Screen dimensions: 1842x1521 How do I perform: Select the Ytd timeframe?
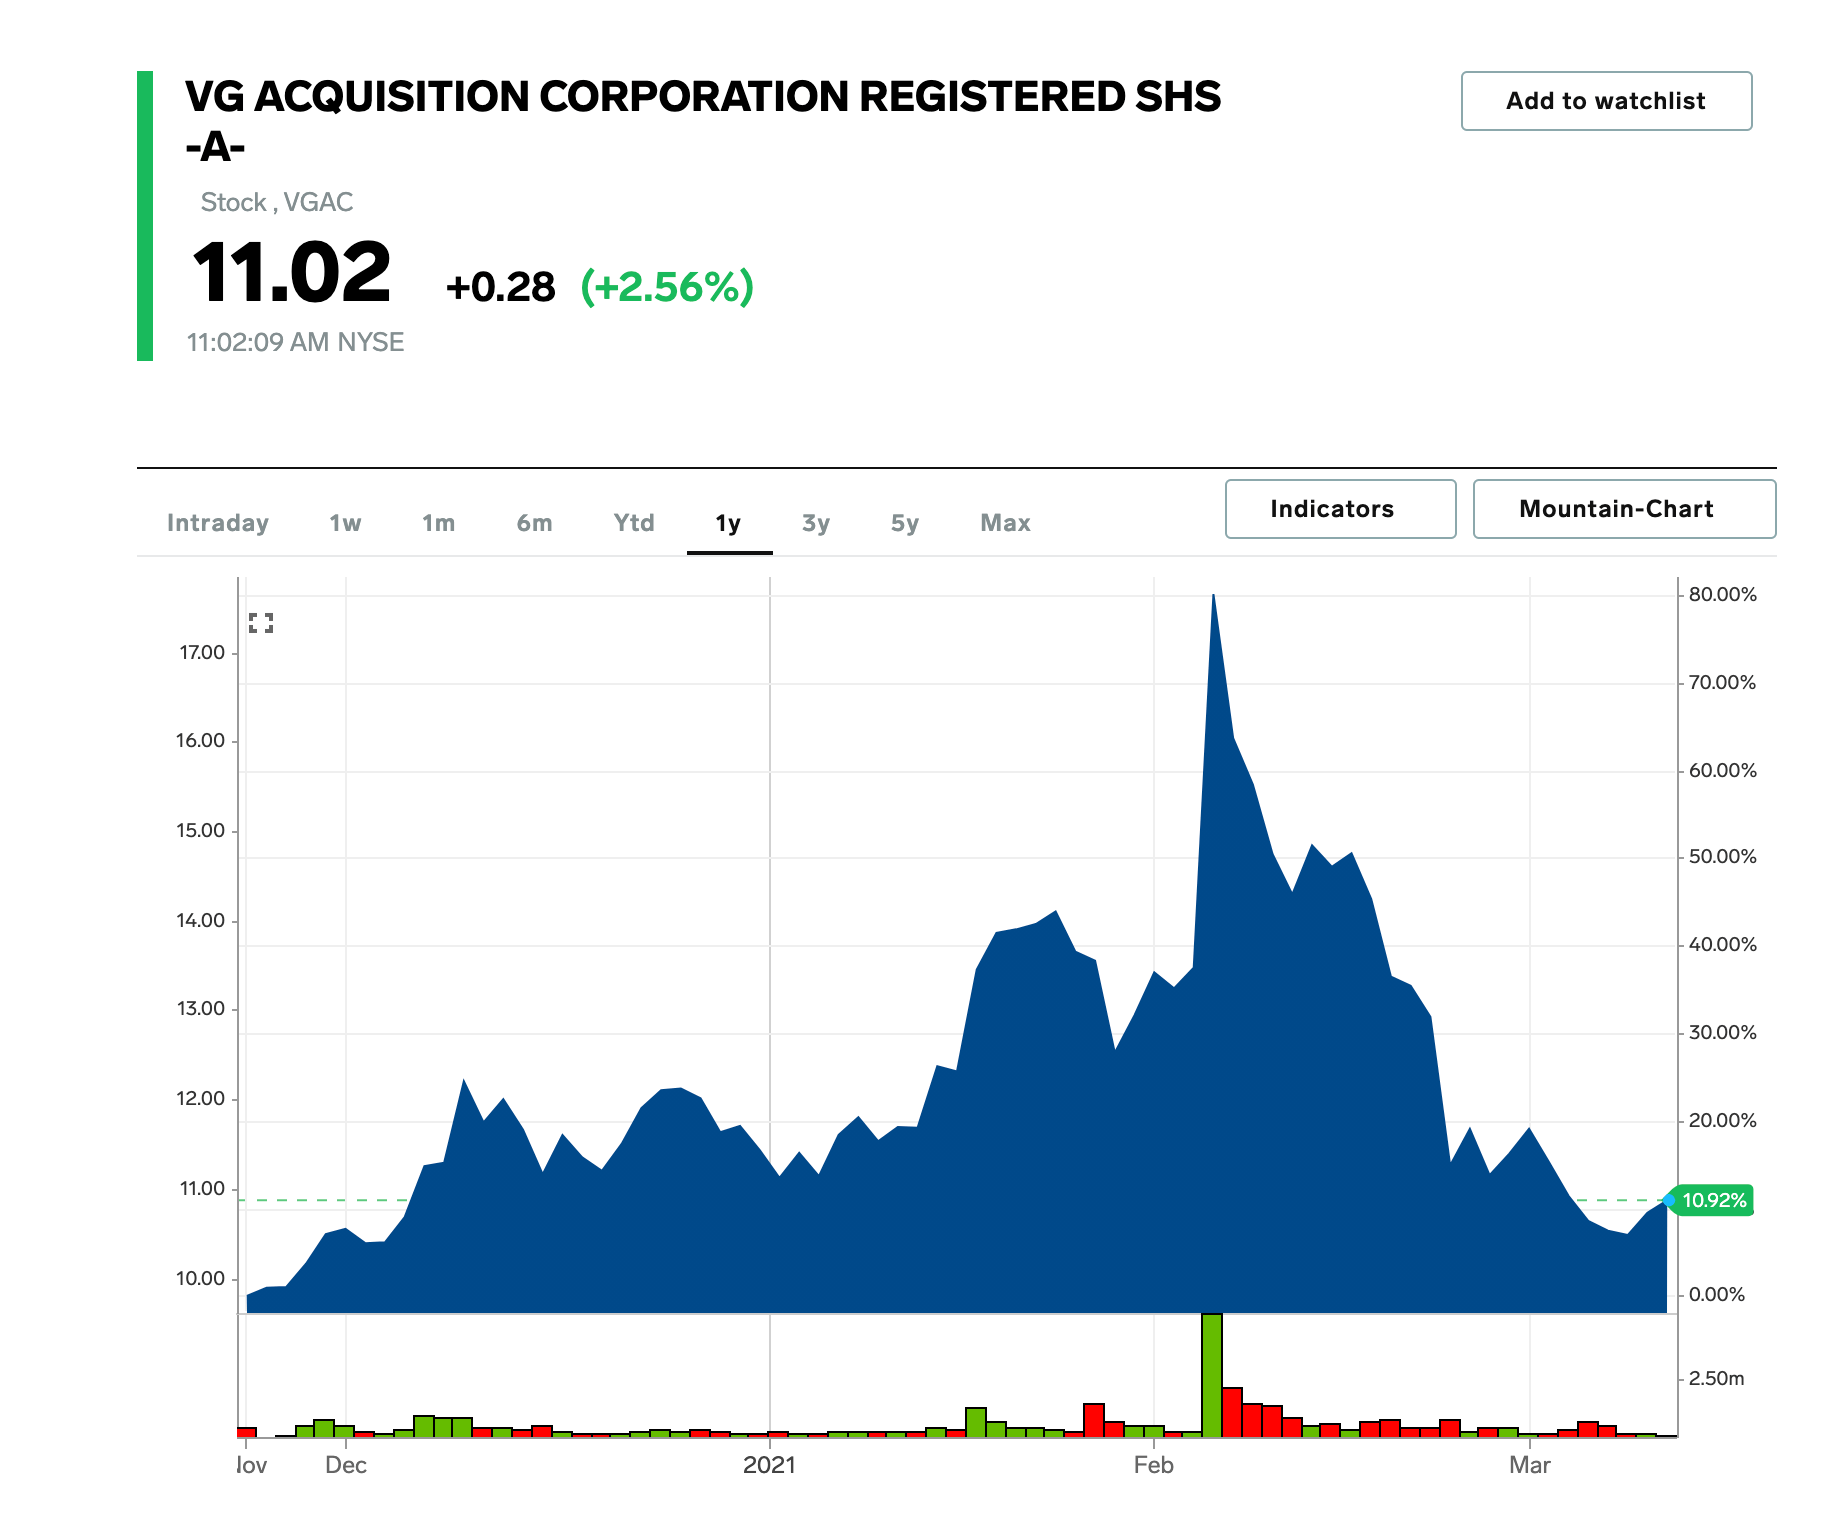coord(633,522)
